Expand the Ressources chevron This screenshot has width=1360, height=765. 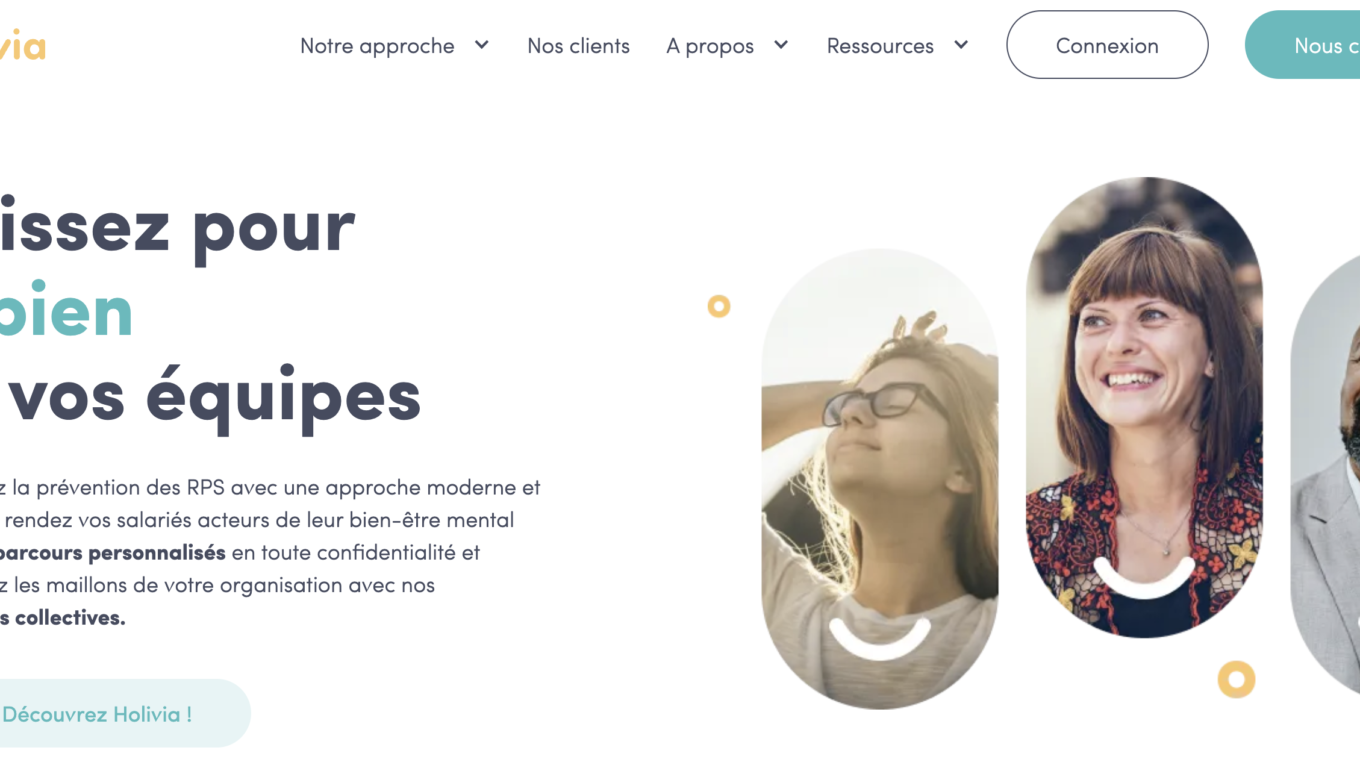click(x=961, y=45)
